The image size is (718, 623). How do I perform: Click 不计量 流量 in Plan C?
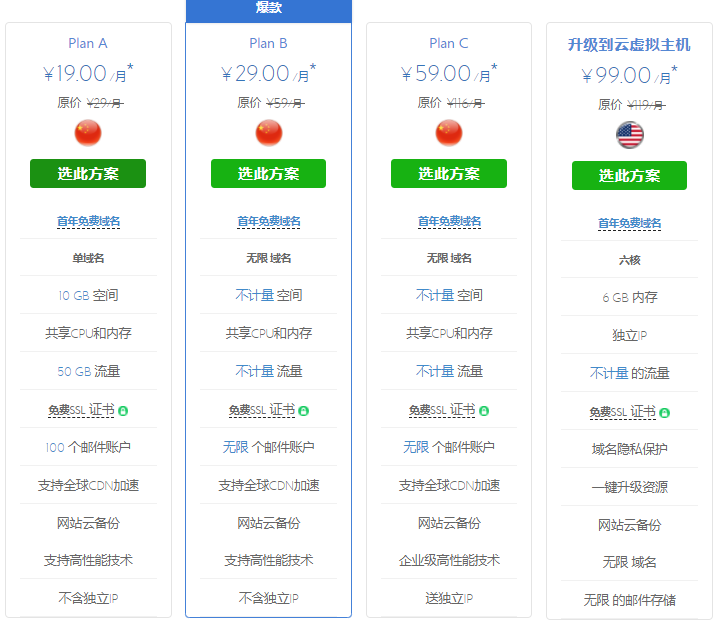pos(449,371)
